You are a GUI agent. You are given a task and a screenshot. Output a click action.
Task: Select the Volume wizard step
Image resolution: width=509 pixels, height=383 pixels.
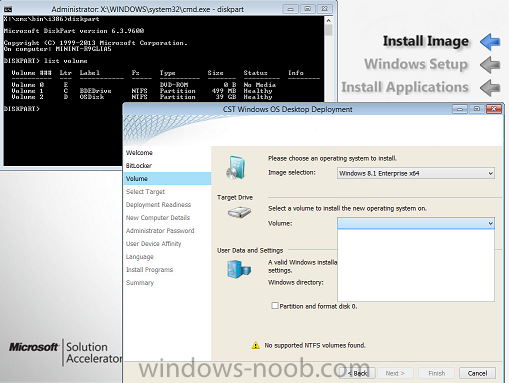click(167, 179)
